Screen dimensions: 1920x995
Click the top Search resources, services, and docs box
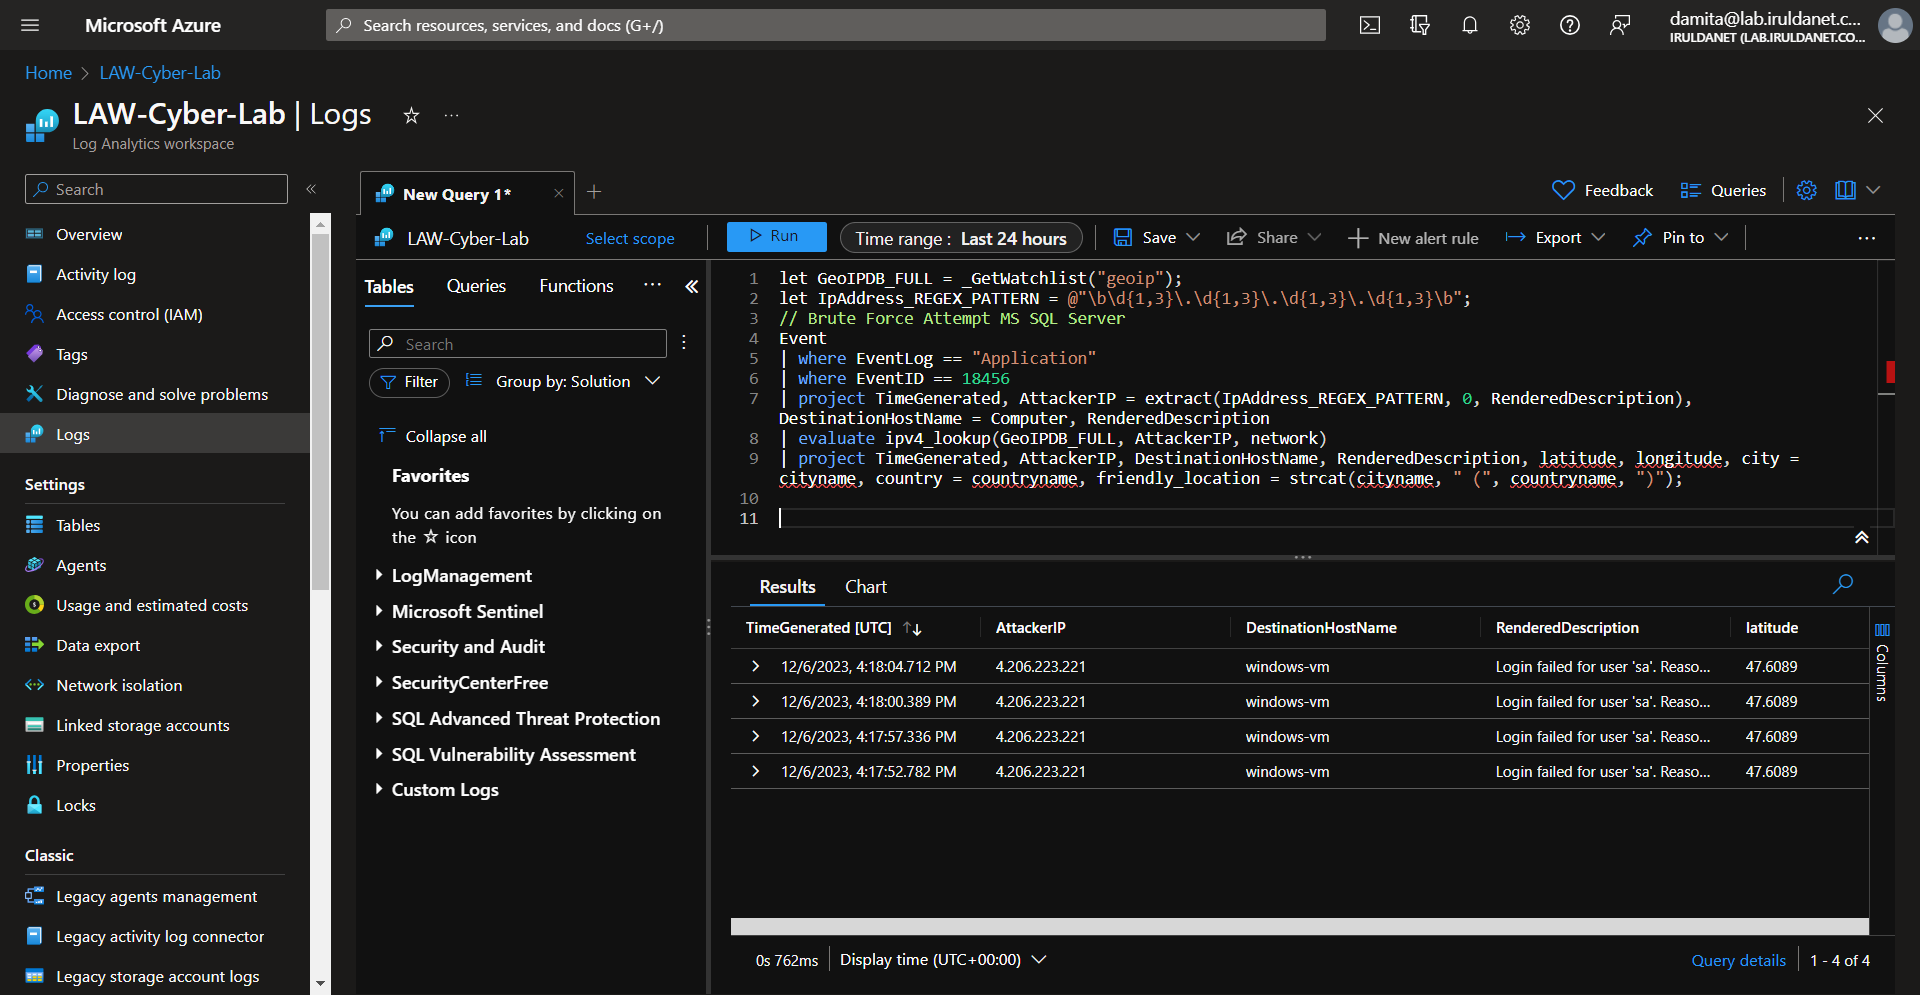[826, 25]
